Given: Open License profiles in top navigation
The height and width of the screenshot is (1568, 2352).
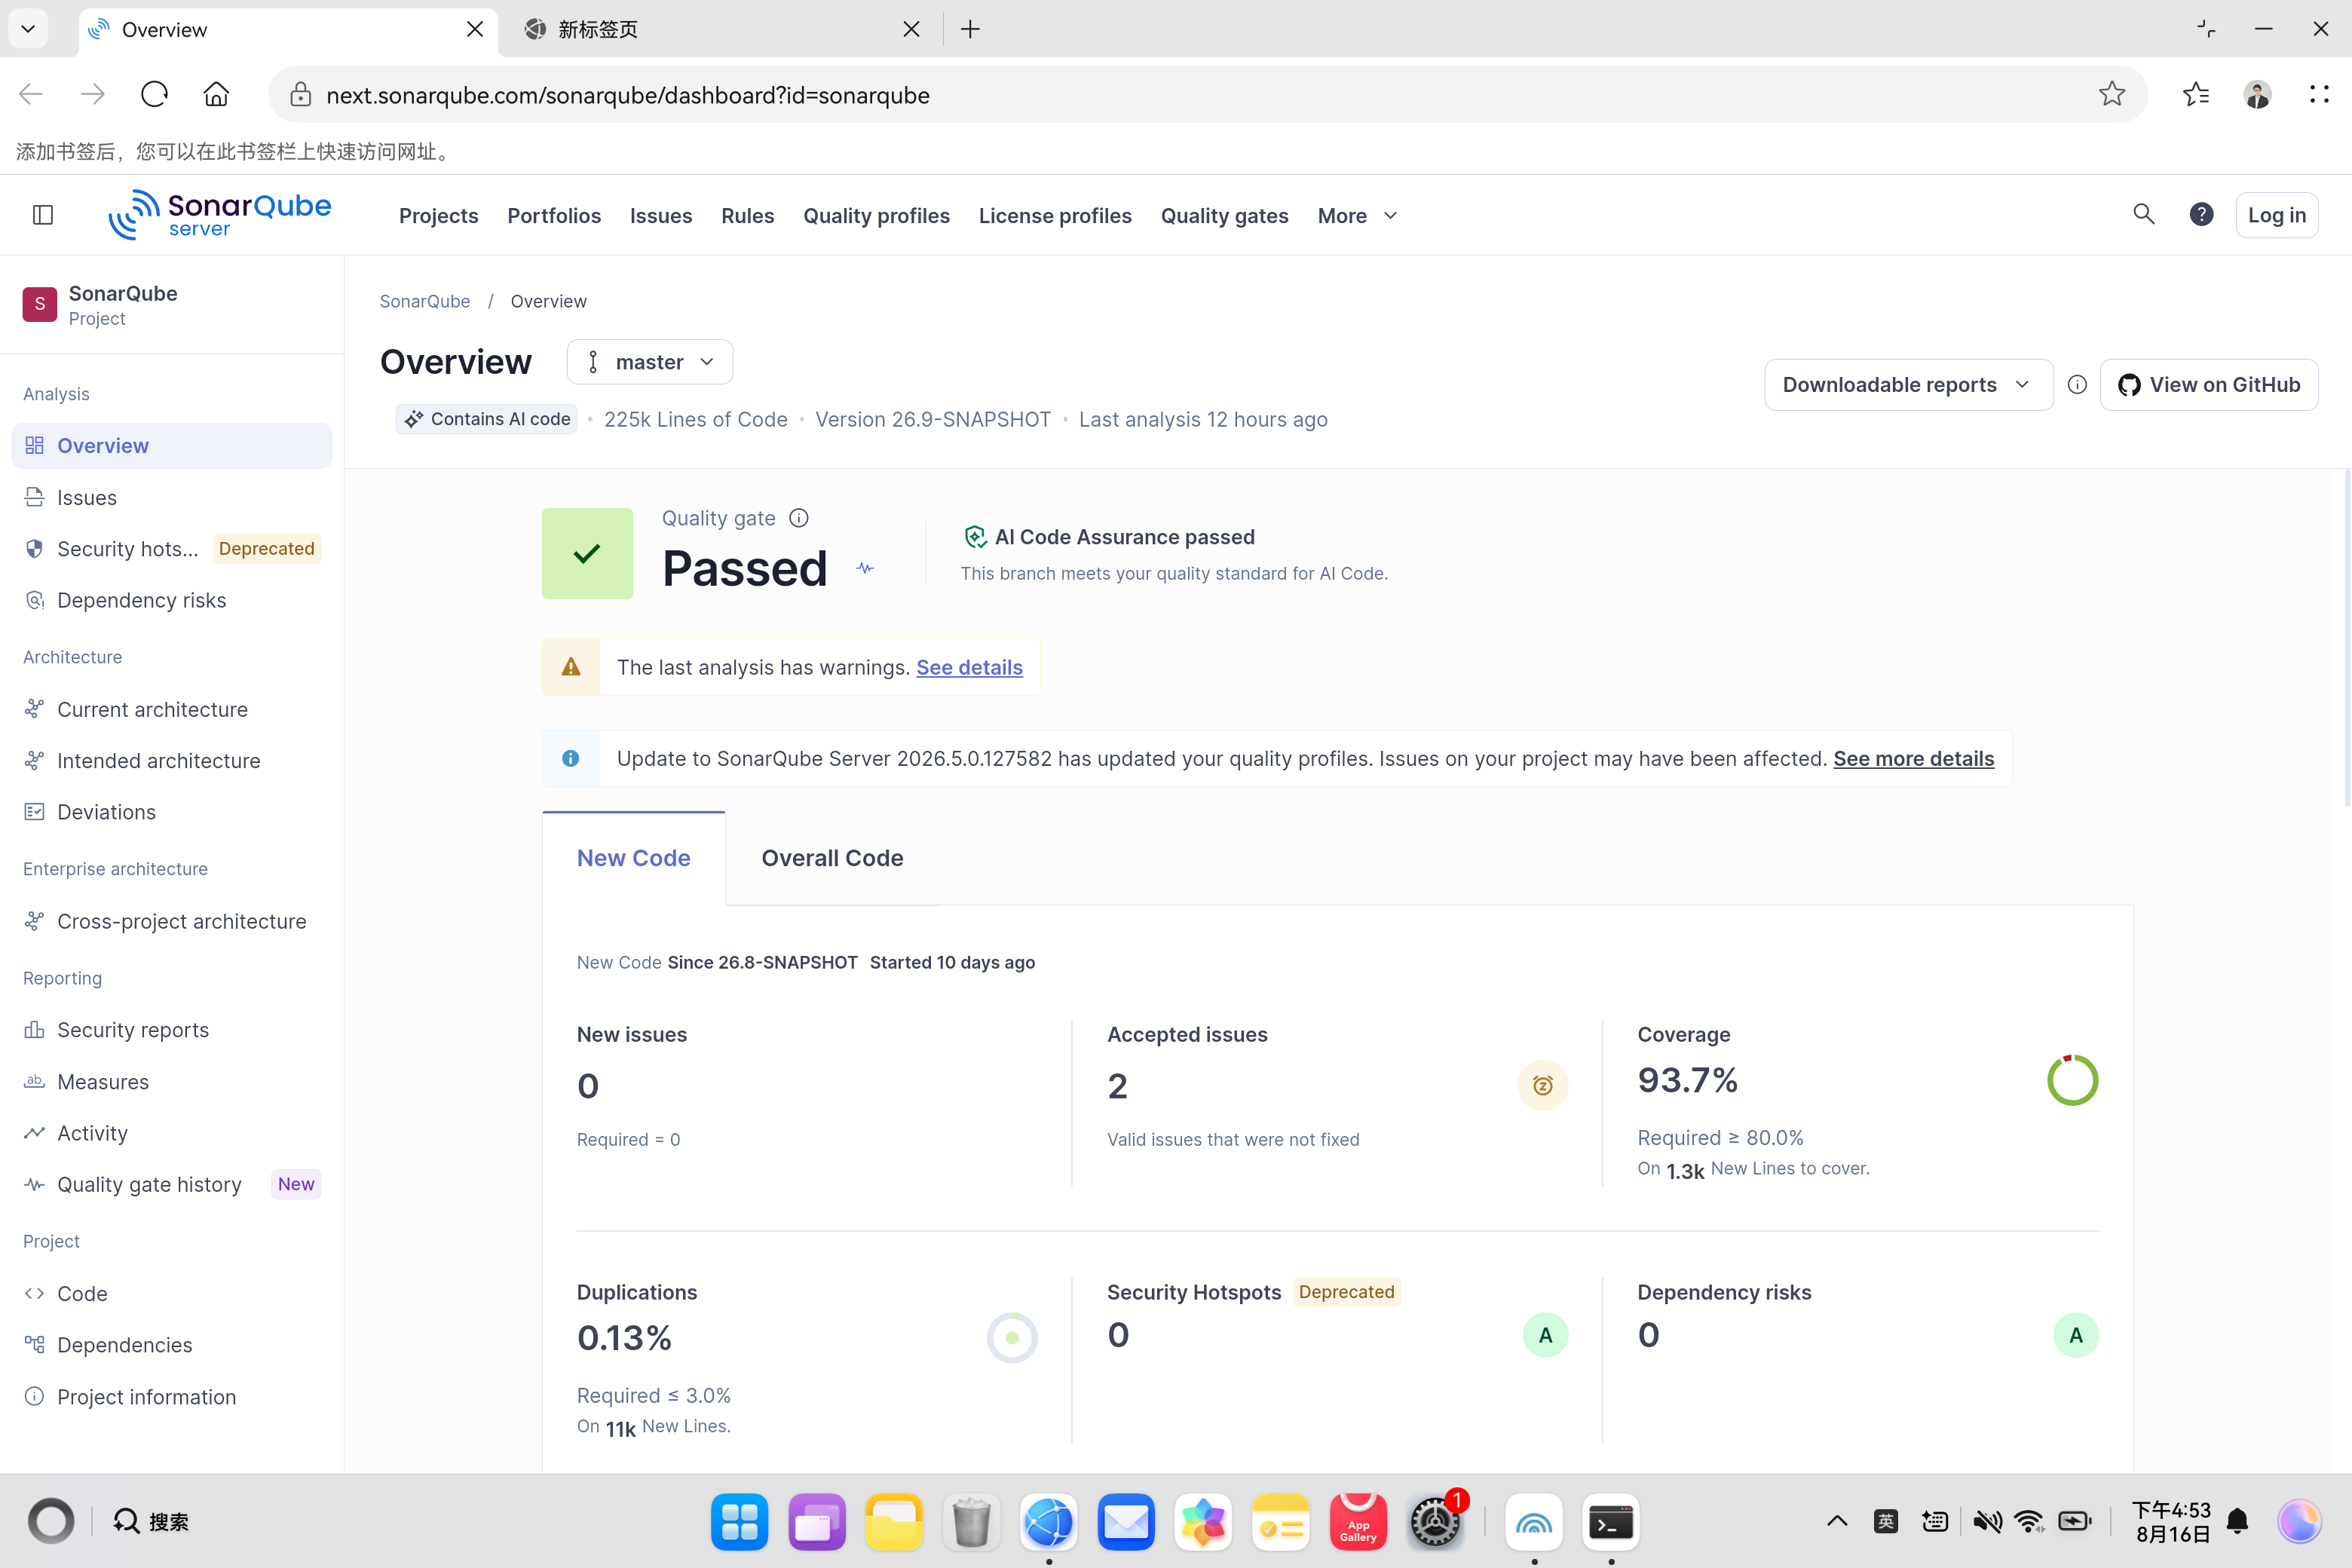Looking at the screenshot, I should 1055,216.
